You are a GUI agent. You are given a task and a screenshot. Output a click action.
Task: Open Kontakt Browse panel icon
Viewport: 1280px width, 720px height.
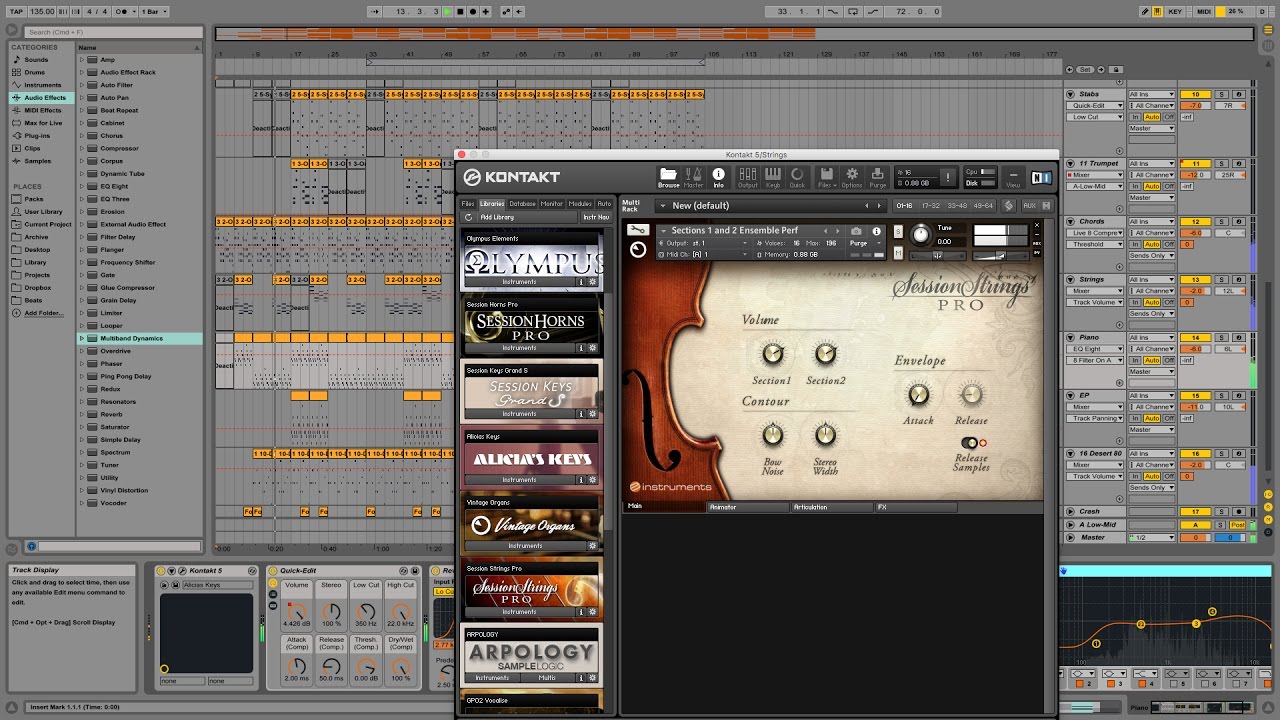(x=668, y=176)
